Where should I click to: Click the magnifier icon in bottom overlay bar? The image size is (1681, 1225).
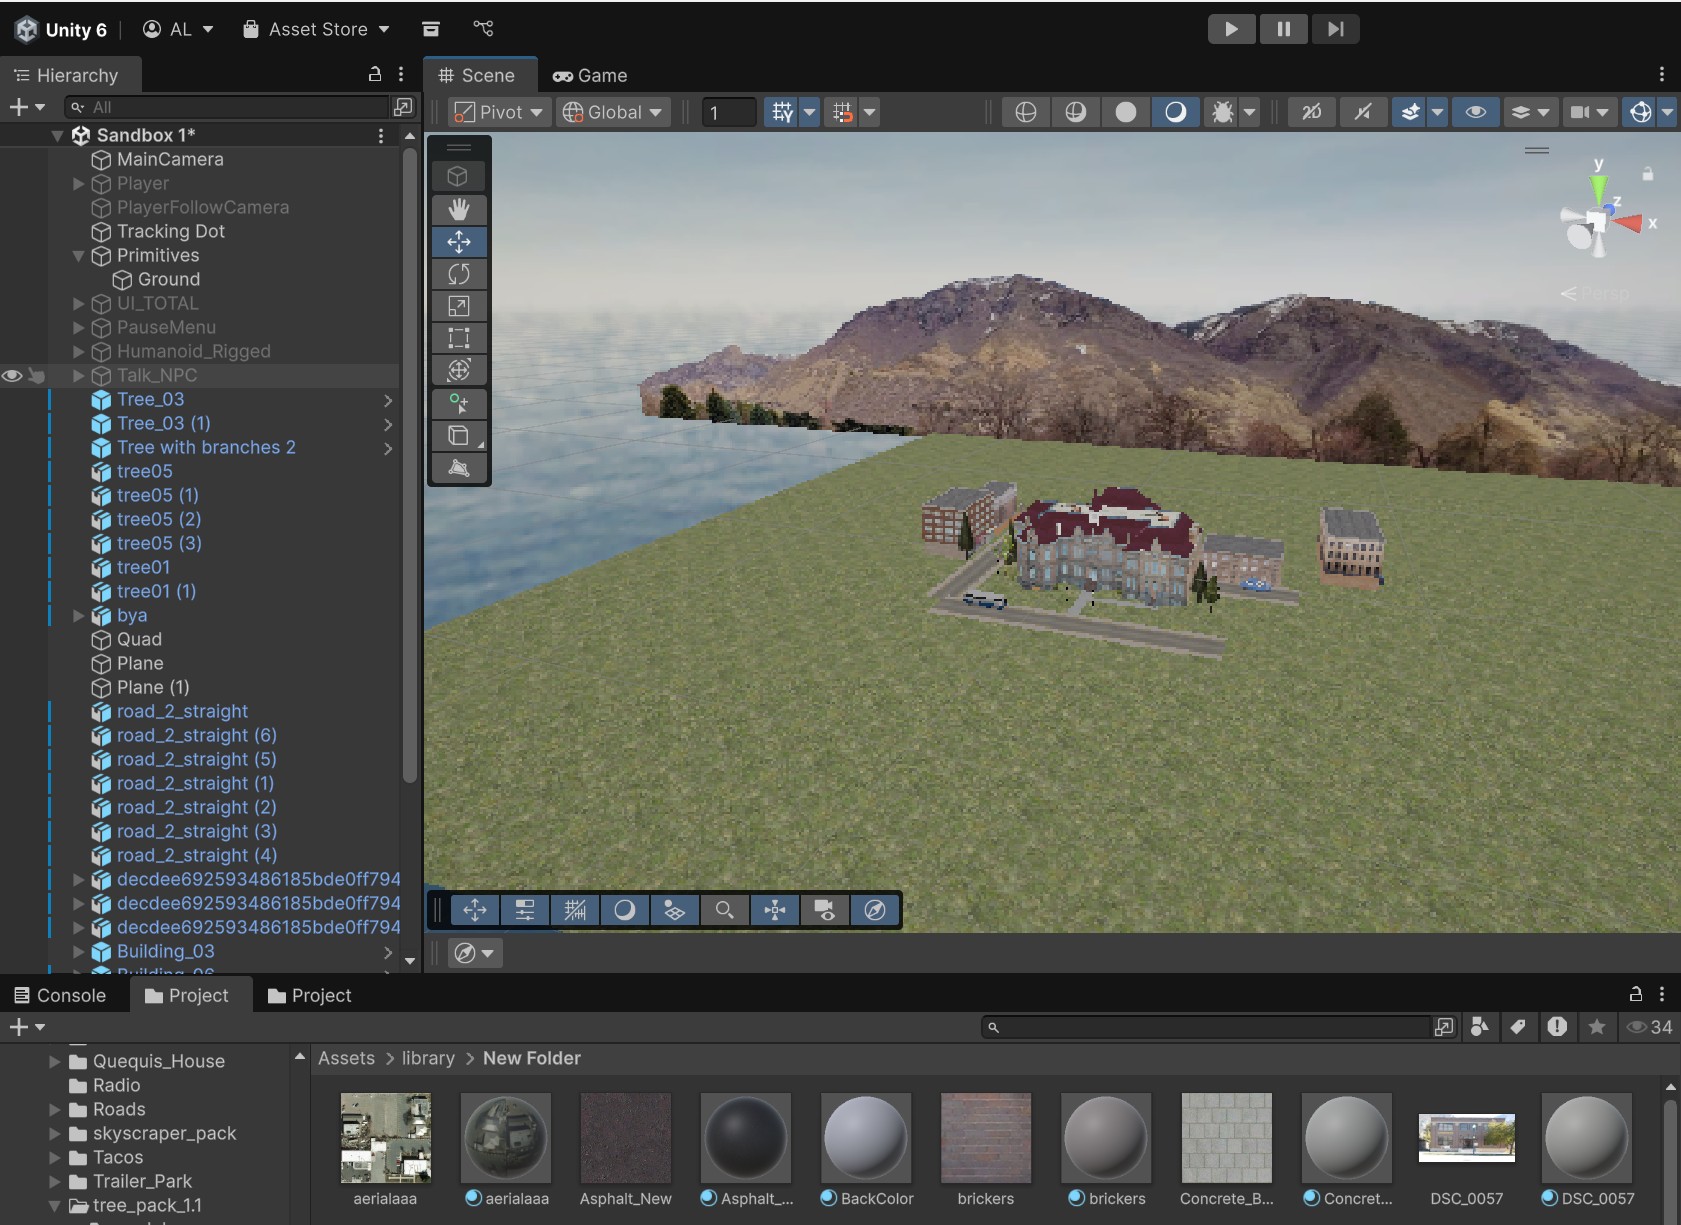tap(725, 910)
